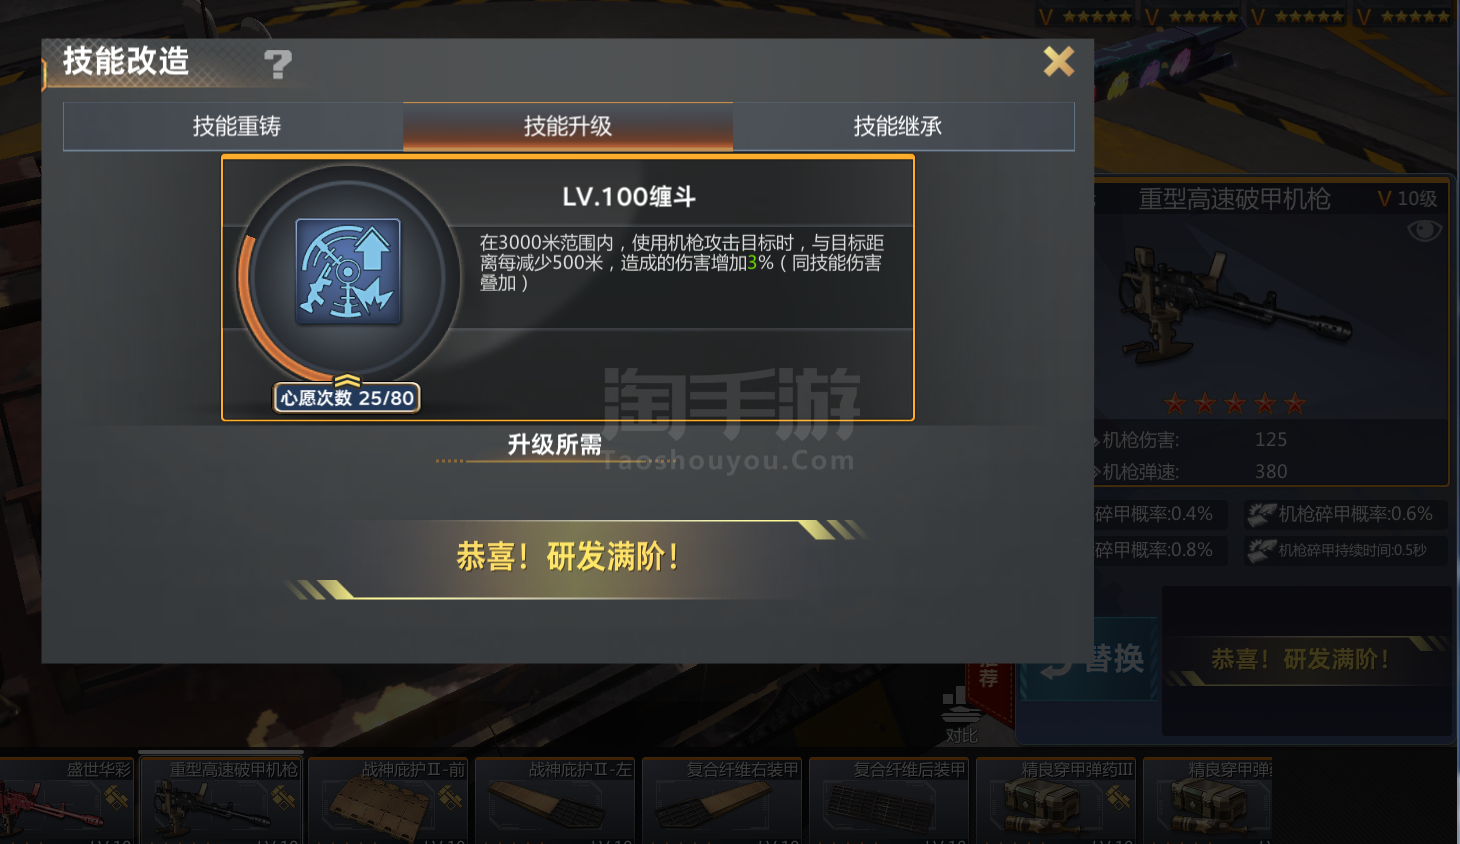Pick the 复合纤维右装甲 item
Viewport: 1460px width, 844px height.
tap(722, 800)
